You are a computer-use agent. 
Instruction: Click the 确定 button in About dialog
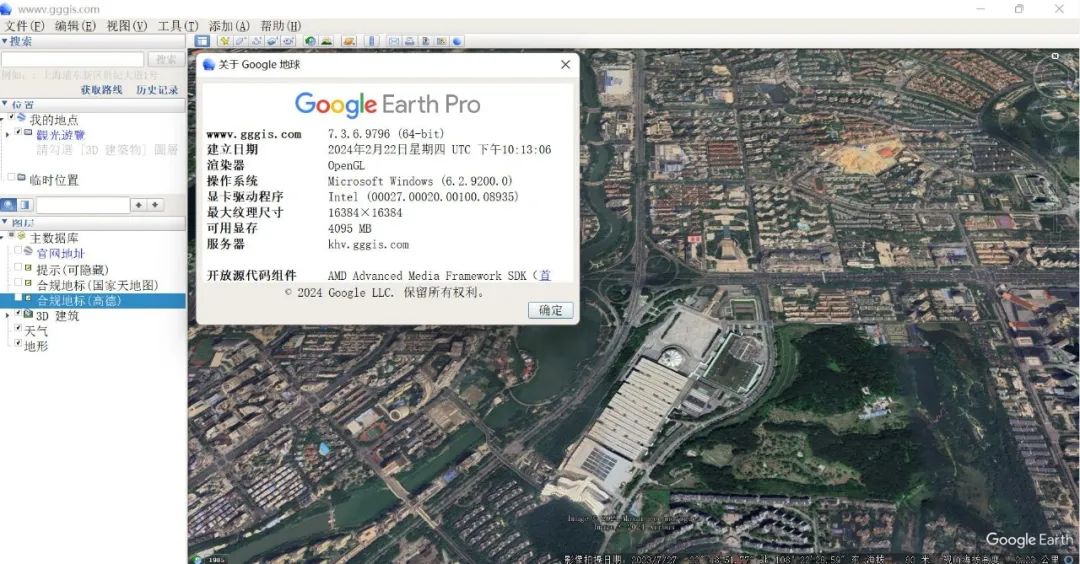pos(550,310)
